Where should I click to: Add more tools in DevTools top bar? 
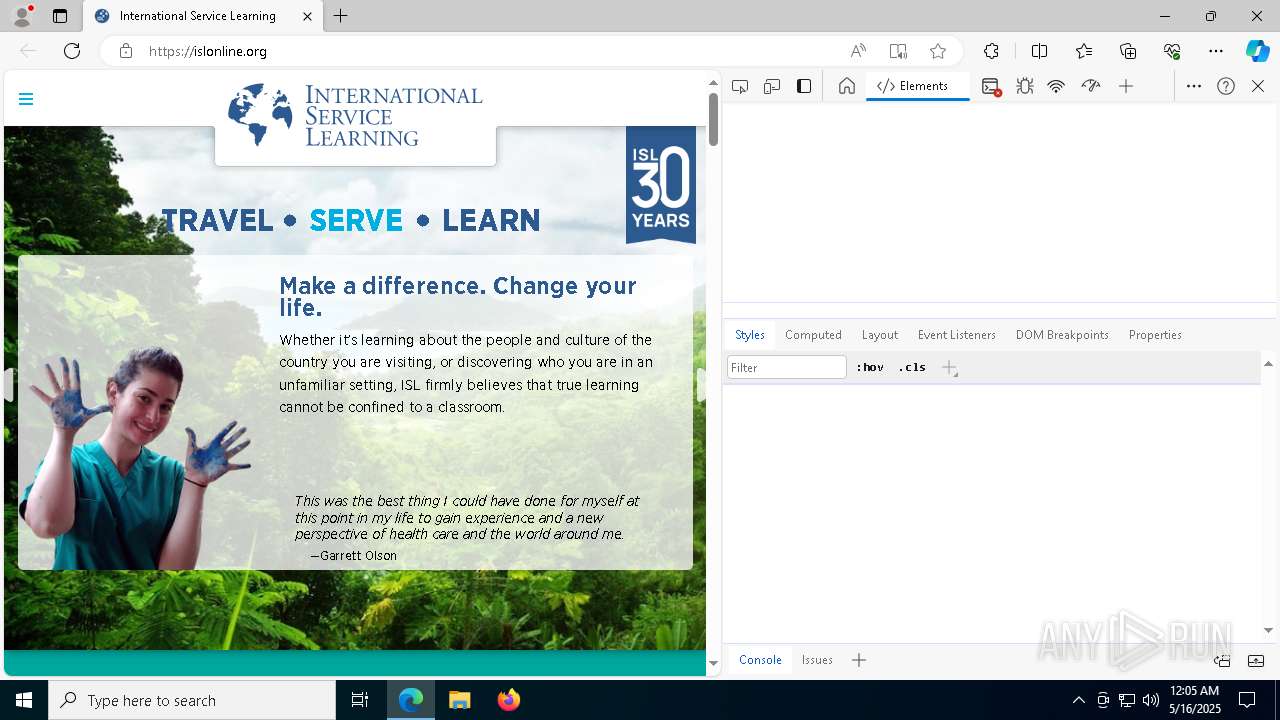1126,86
